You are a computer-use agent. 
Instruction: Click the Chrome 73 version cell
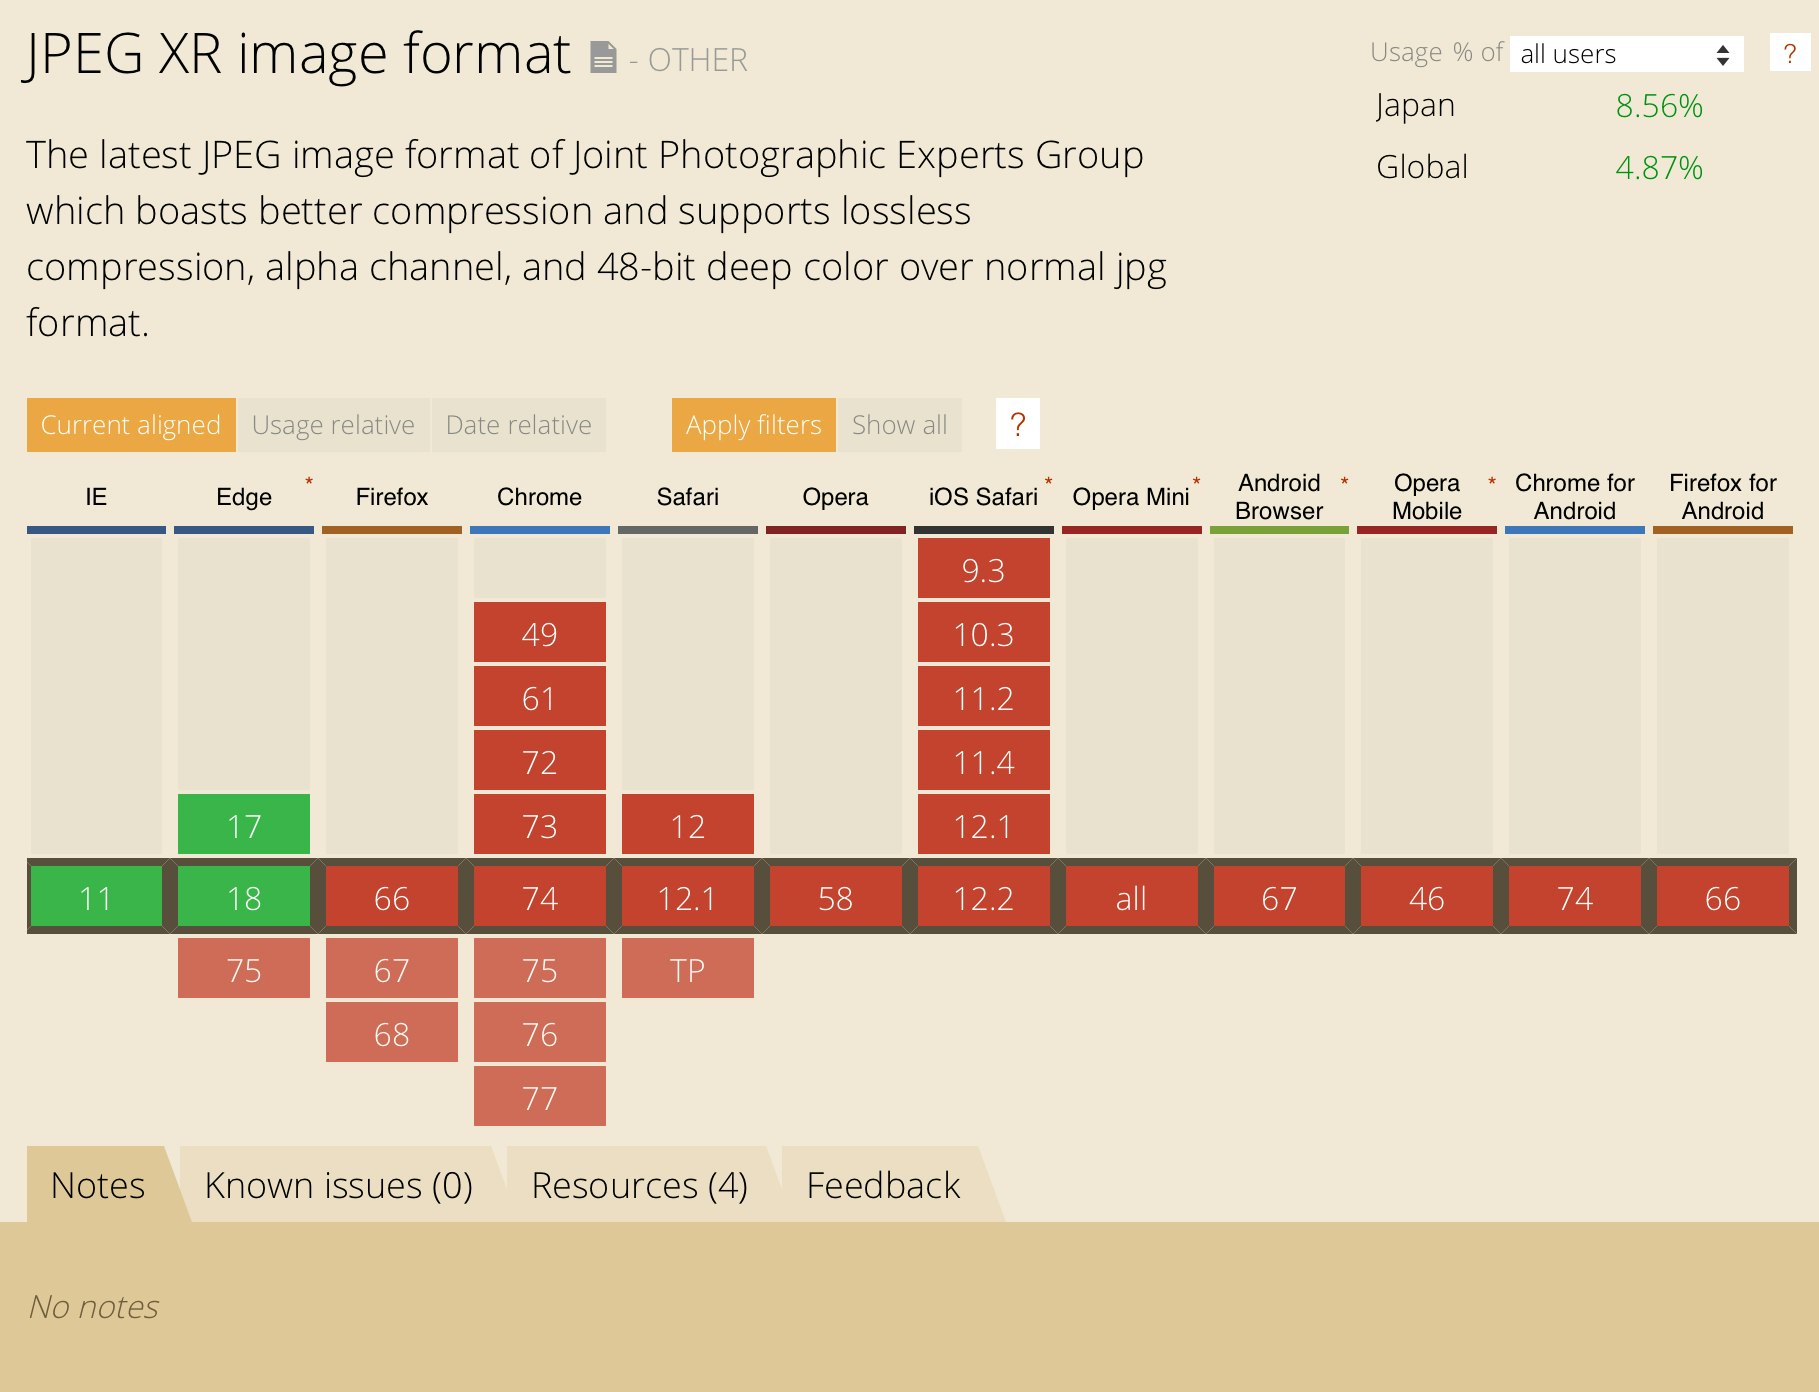pyautogui.click(x=540, y=825)
